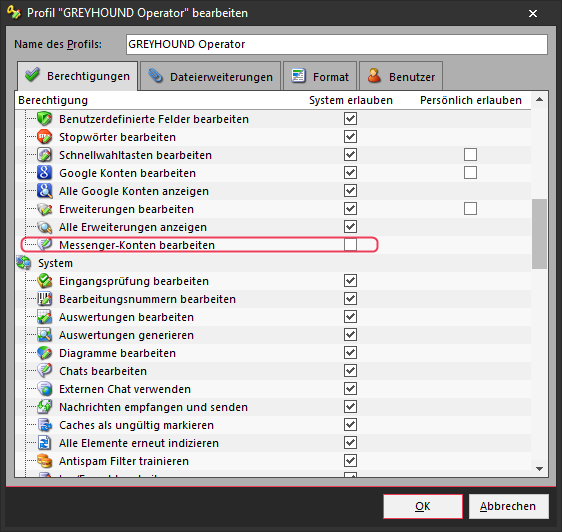Click the Google Konten bearbeiten icon
562x532 pixels.
tap(44, 172)
